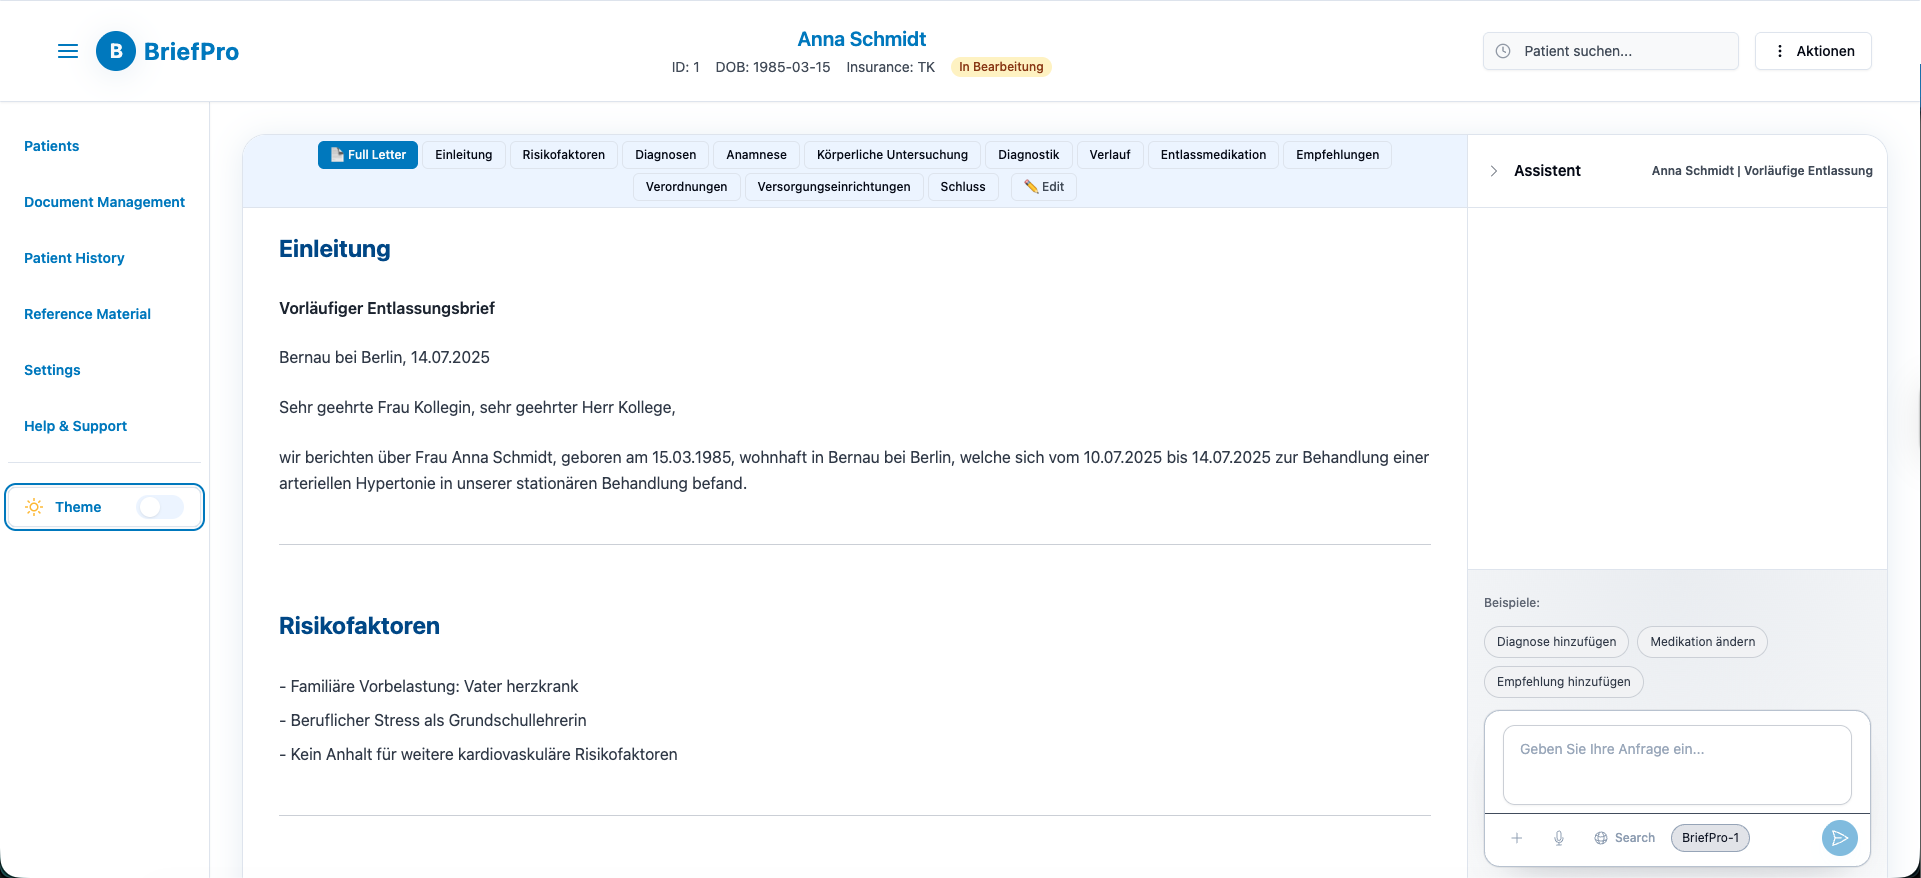Screen dimensions: 1921x878
Task: Open the hamburger menu icon
Action: [68, 51]
